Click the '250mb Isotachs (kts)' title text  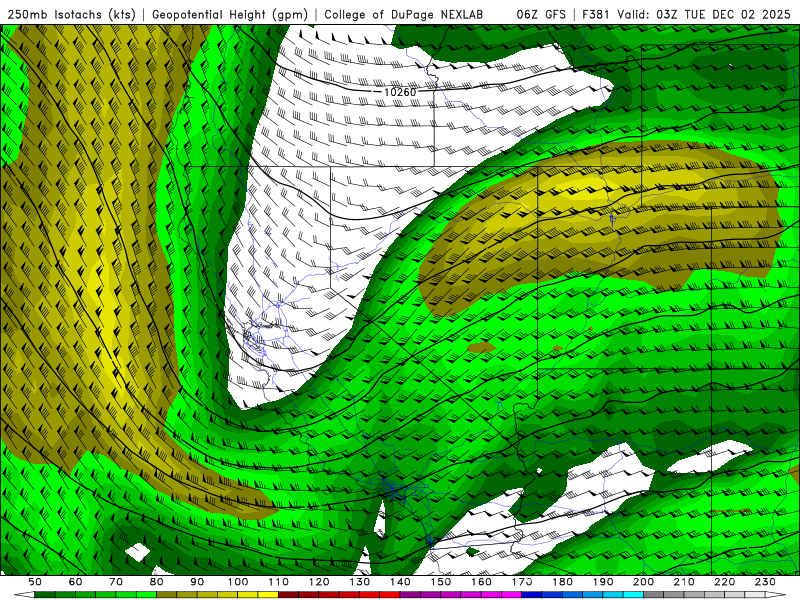(72, 15)
